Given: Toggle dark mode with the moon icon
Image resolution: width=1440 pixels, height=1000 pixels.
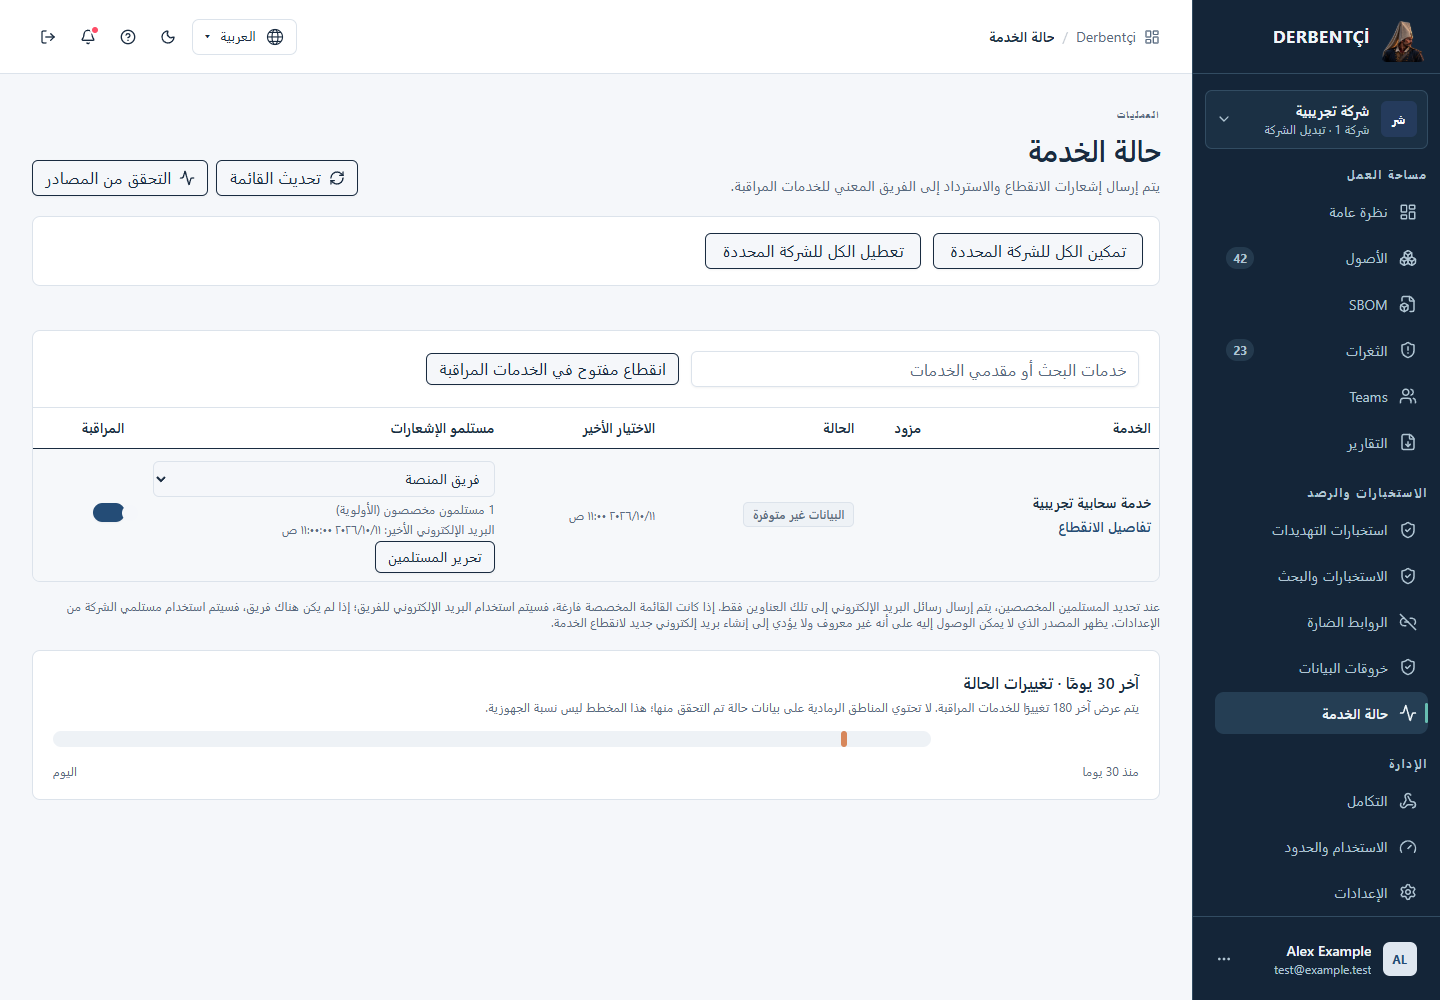Looking at the screenshot, I should tap(168, 37).
